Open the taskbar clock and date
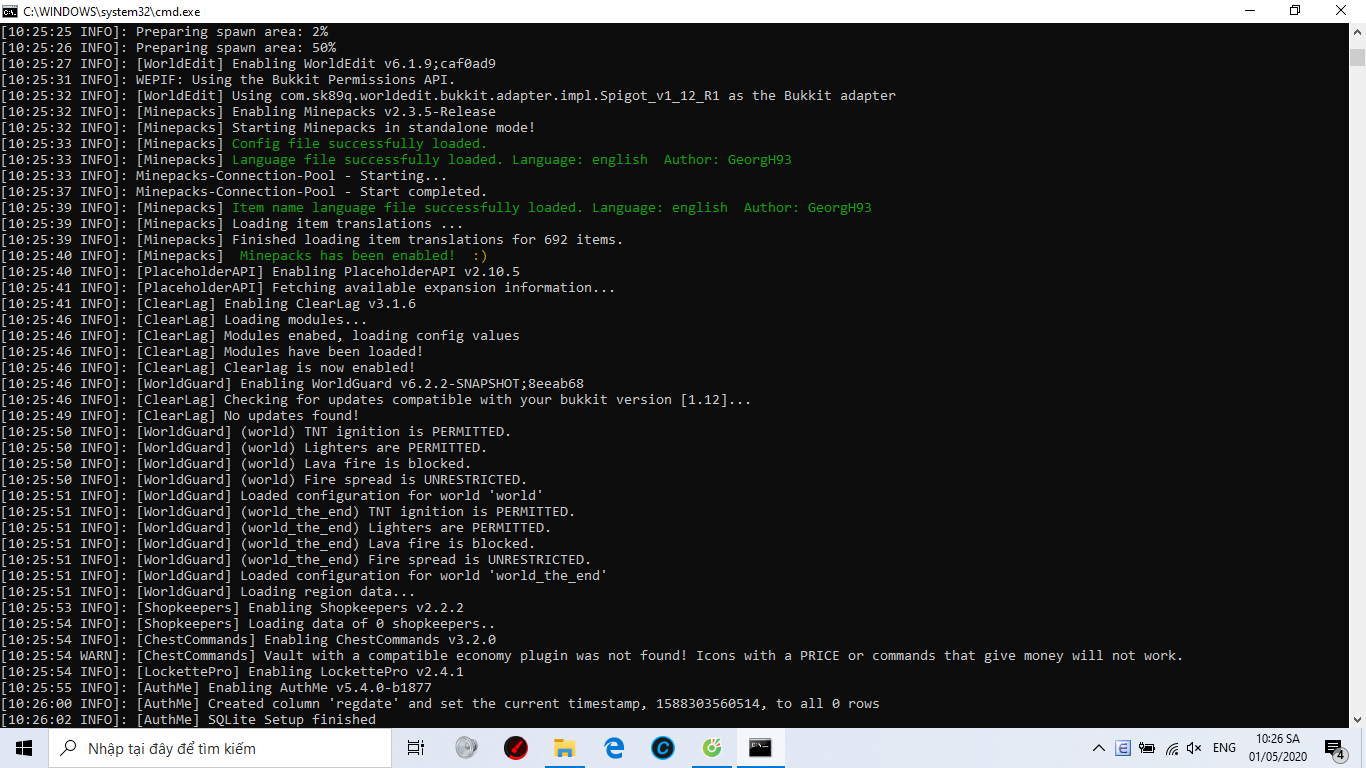Screen dimensions: 1366x768 1277,748
